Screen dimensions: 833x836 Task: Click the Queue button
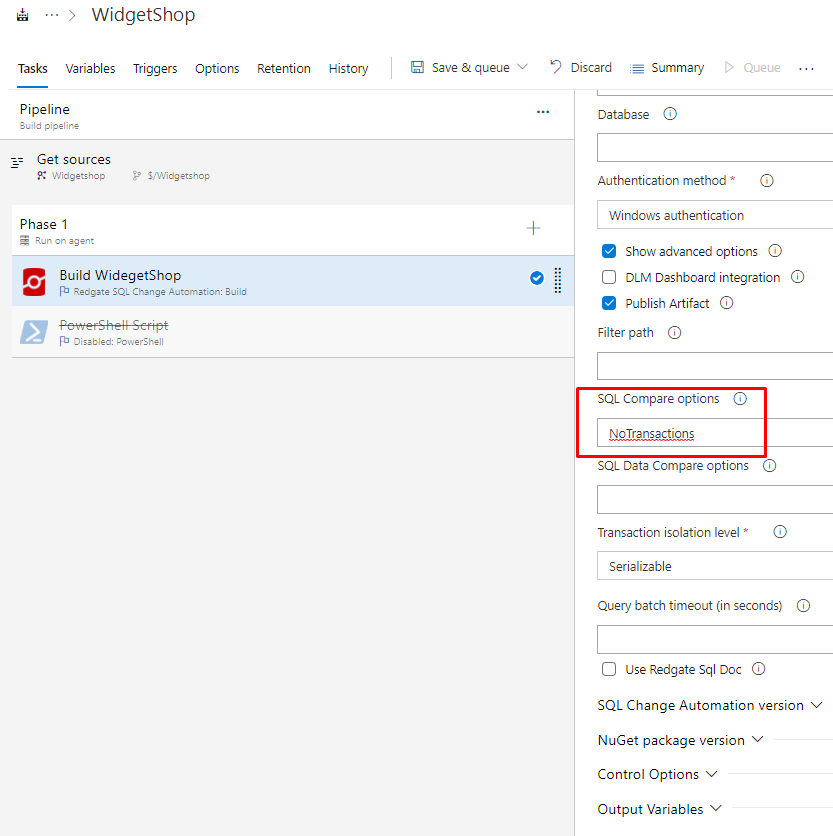tap(752, 68)
